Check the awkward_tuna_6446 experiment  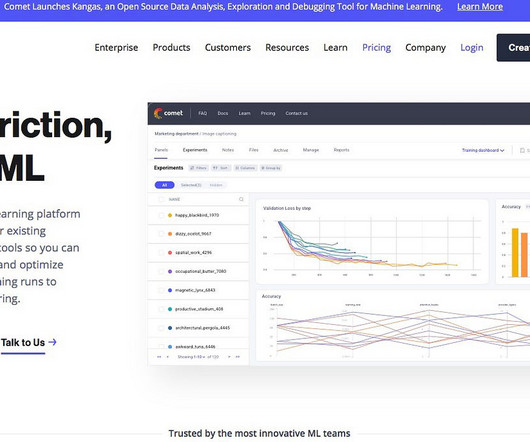[x=161, y=347]
